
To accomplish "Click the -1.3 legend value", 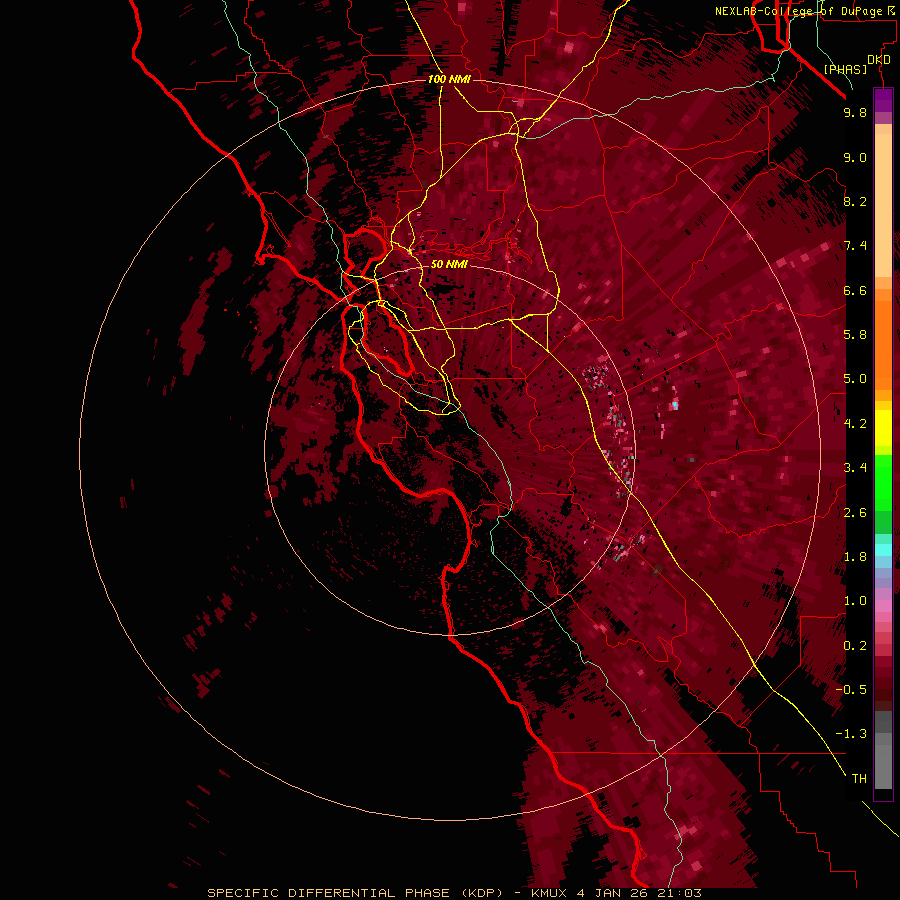I will (x=851, y=734).
